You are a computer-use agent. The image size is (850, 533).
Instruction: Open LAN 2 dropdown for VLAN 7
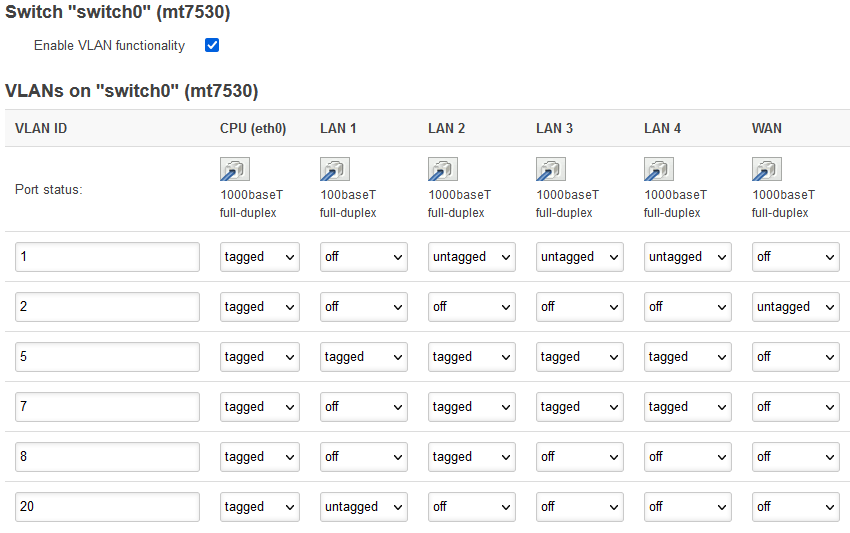click(472, 407)
